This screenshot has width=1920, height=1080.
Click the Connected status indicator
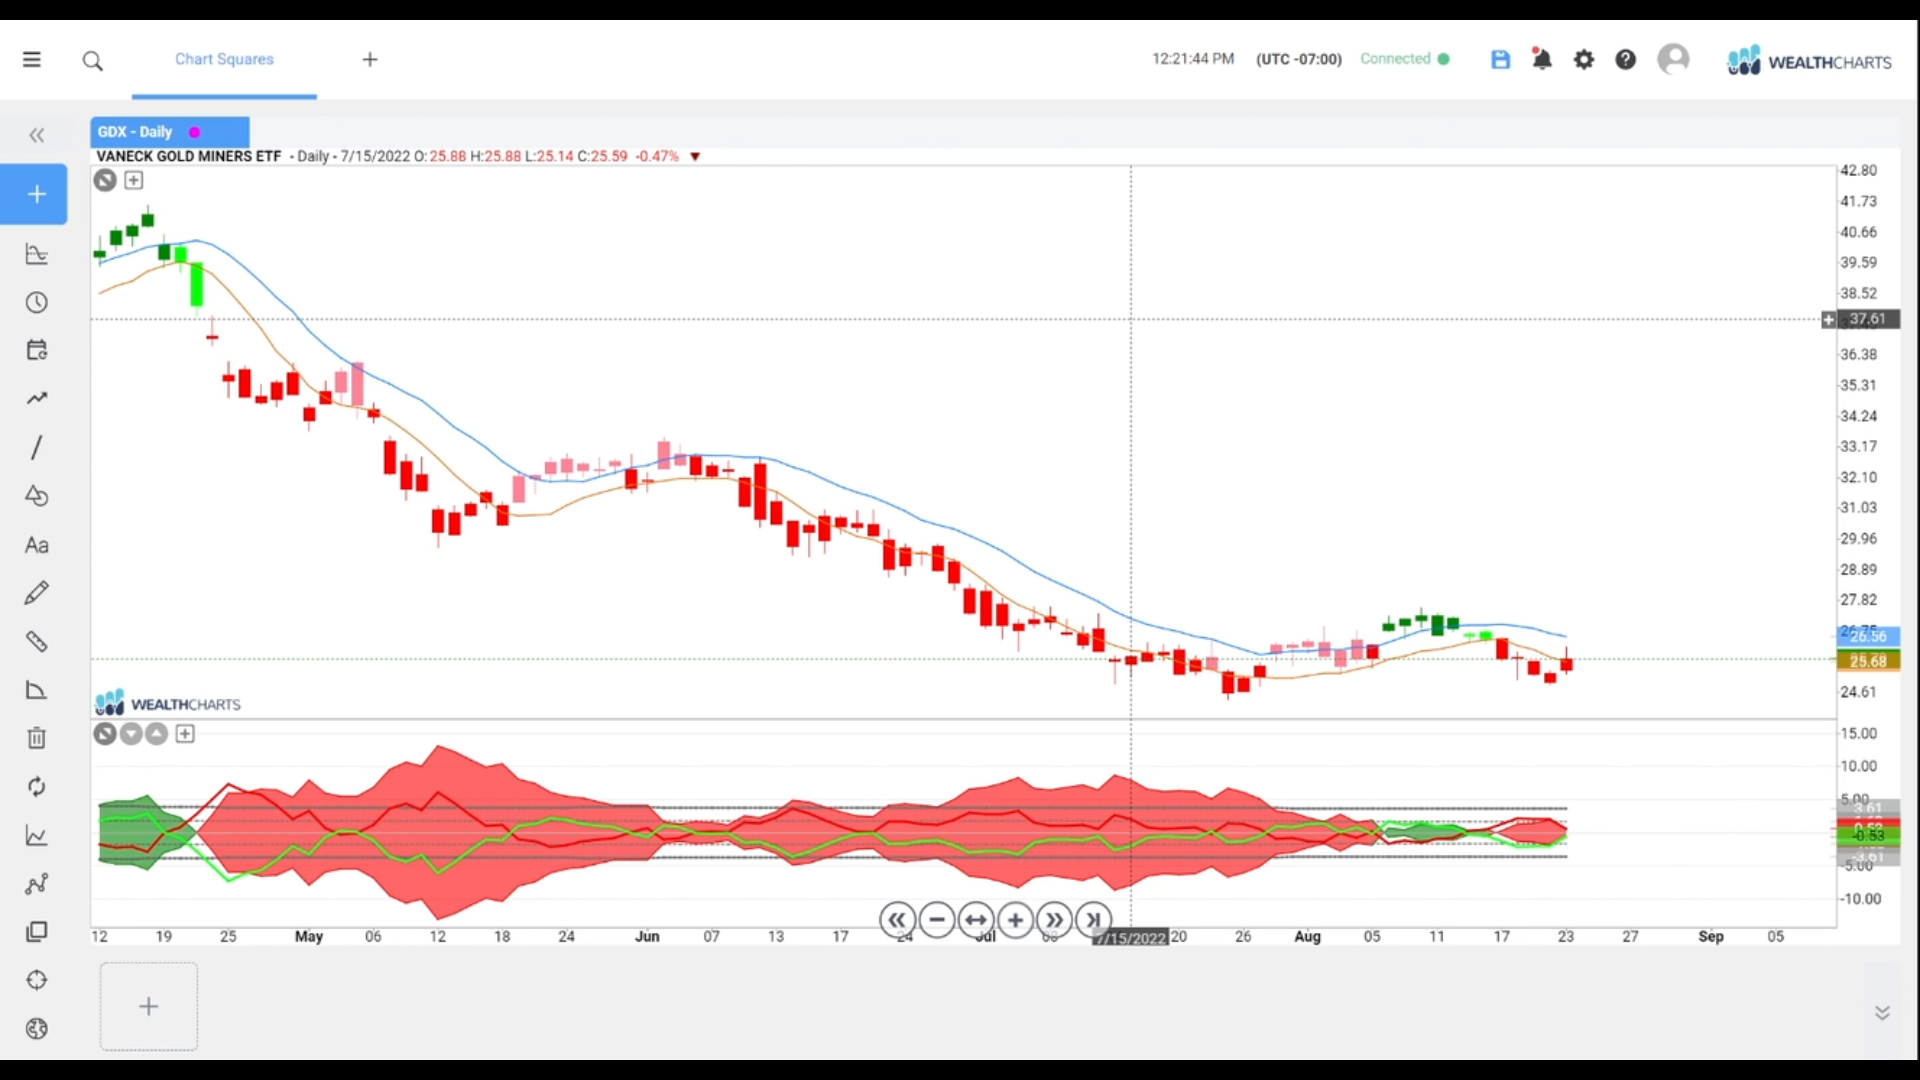[1404, 59]
